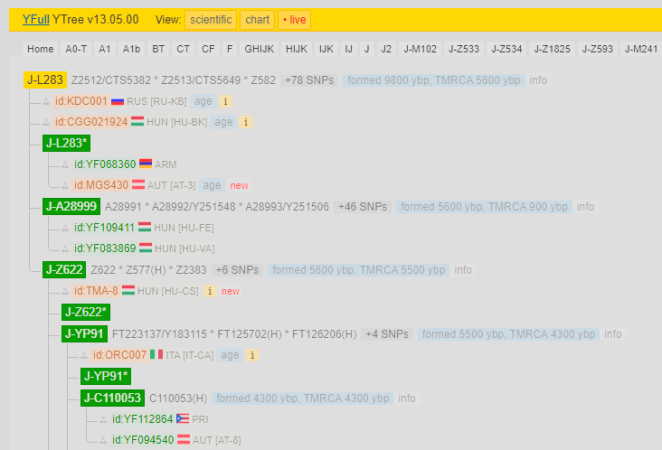Viewport: 662px width, 450px height.
Task: Click 'formed 4300 ybp, TMRCA 4300 ybp' label
Action: (x=303, y=398)
